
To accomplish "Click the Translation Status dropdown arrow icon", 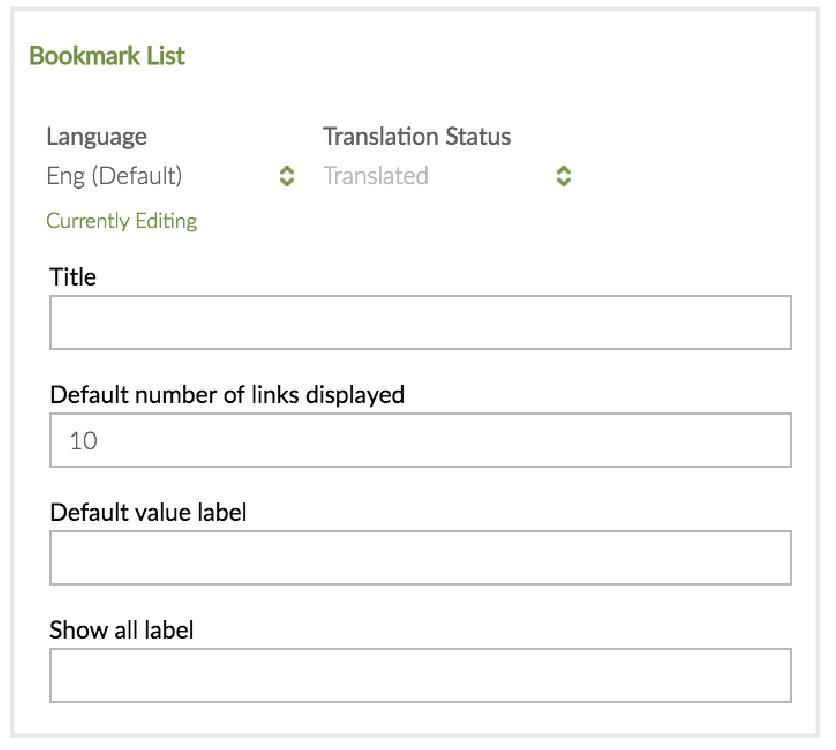I will 564,177.
